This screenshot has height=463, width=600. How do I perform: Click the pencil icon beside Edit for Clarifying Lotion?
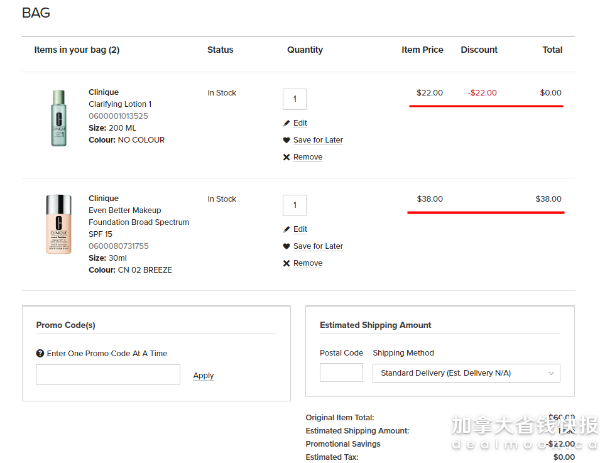point(286,123)
